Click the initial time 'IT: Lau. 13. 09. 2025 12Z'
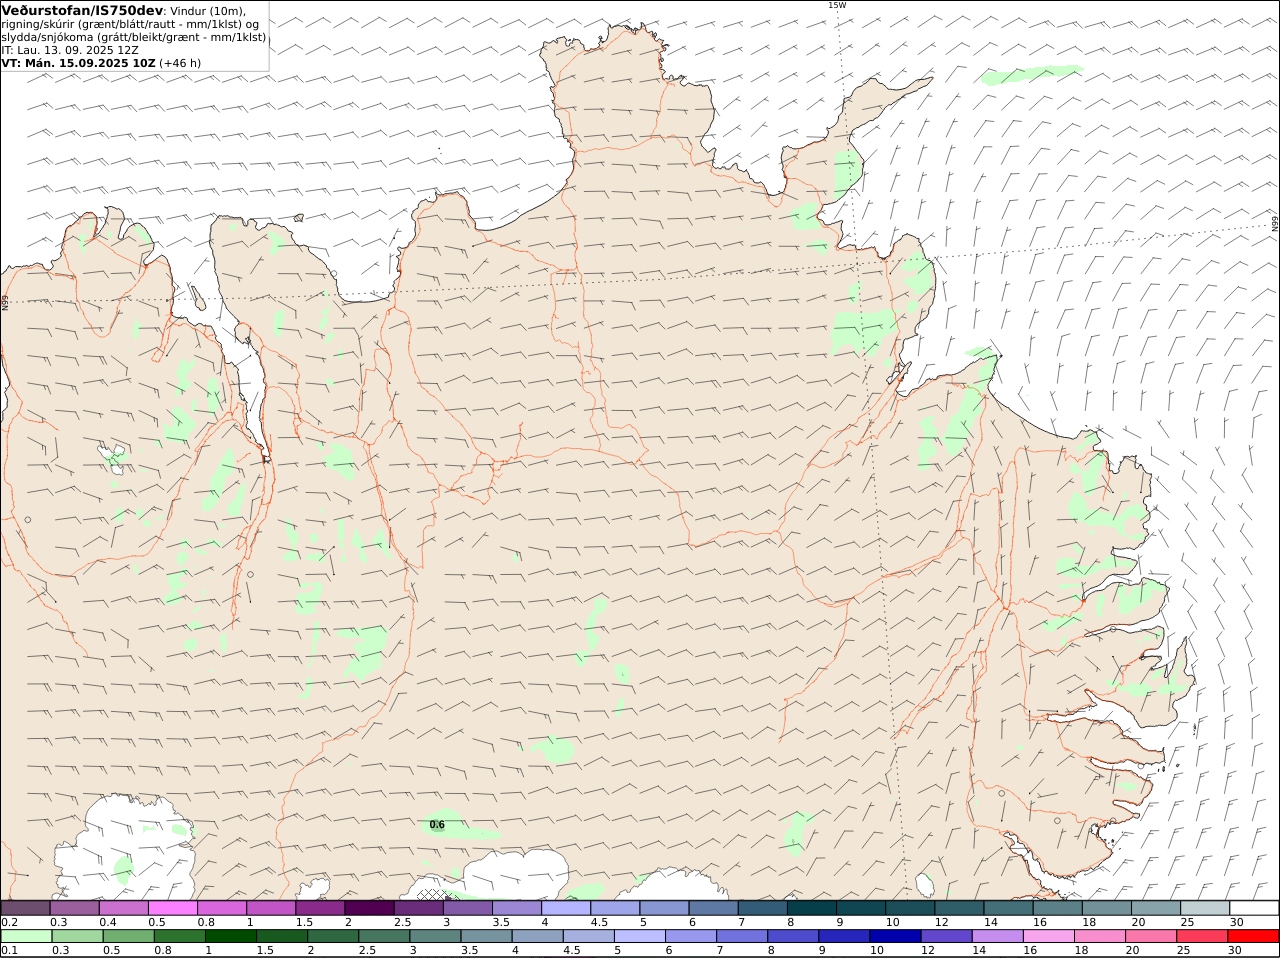Screen dimensions: 1280x958 point(70,50)
